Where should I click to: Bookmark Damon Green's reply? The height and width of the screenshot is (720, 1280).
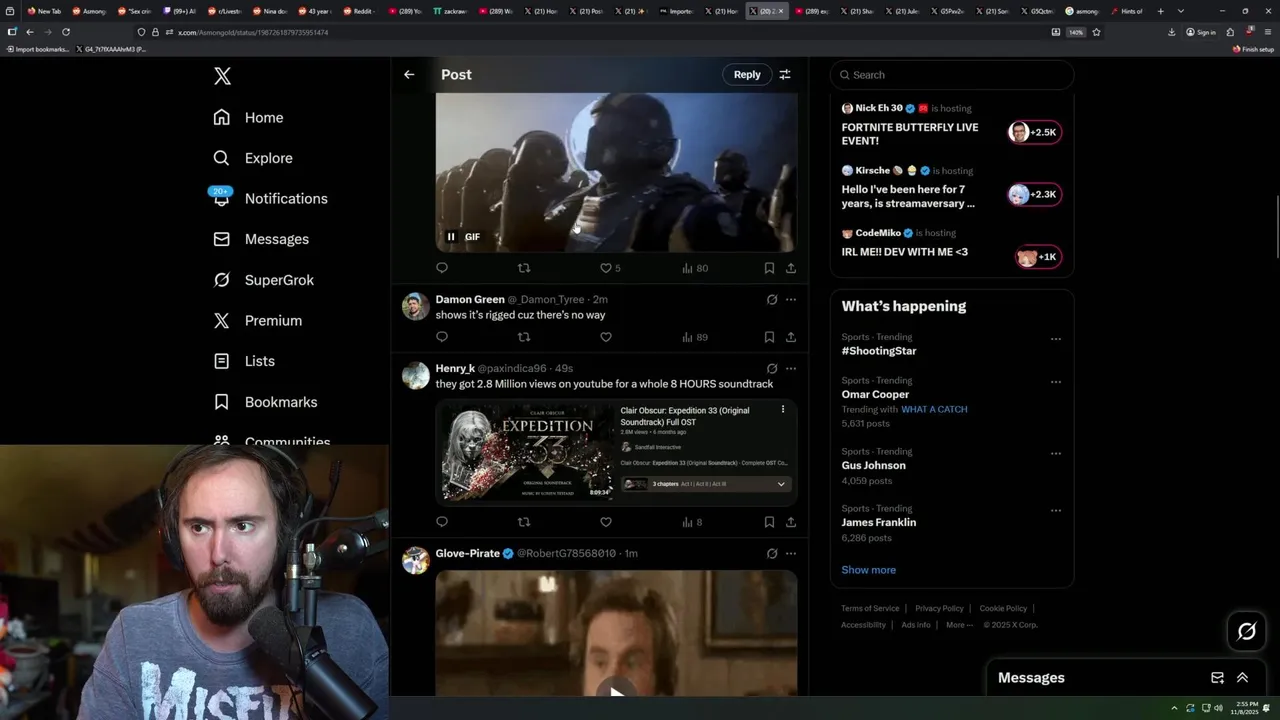[769, 337]
